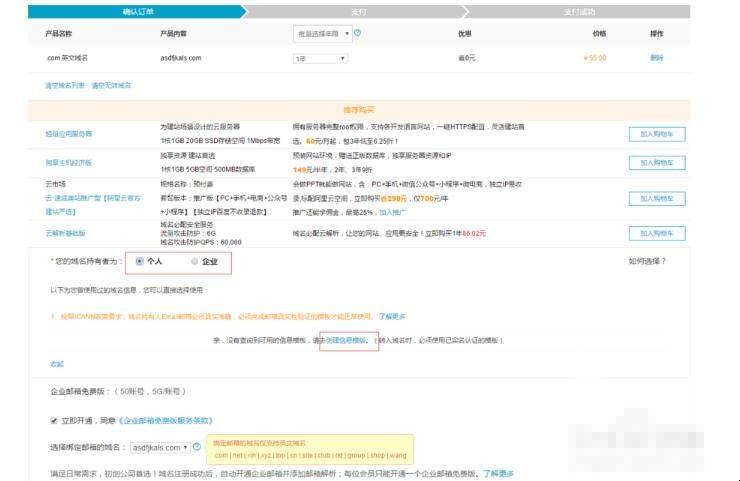Image resolution: width=740 pixels, height=481 pixels.
Task: Toggle the 立即开通 checkbox
Action: [x=54, y=420]
